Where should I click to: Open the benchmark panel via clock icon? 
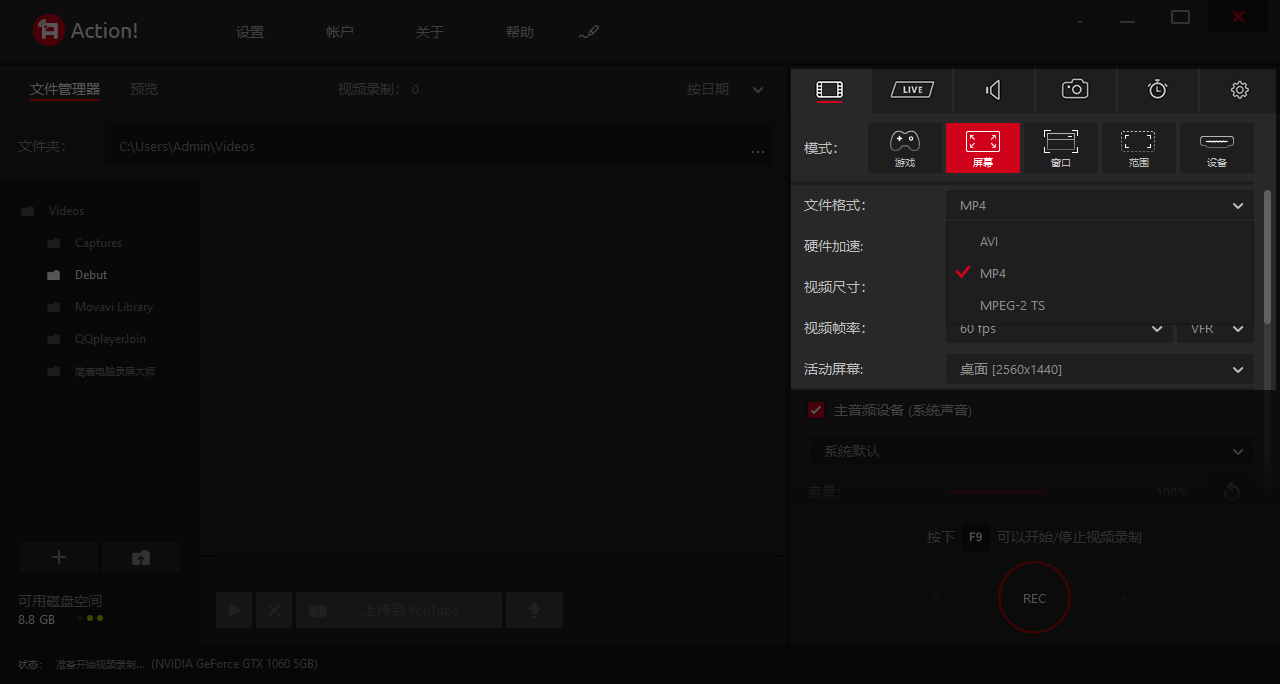1157,89
